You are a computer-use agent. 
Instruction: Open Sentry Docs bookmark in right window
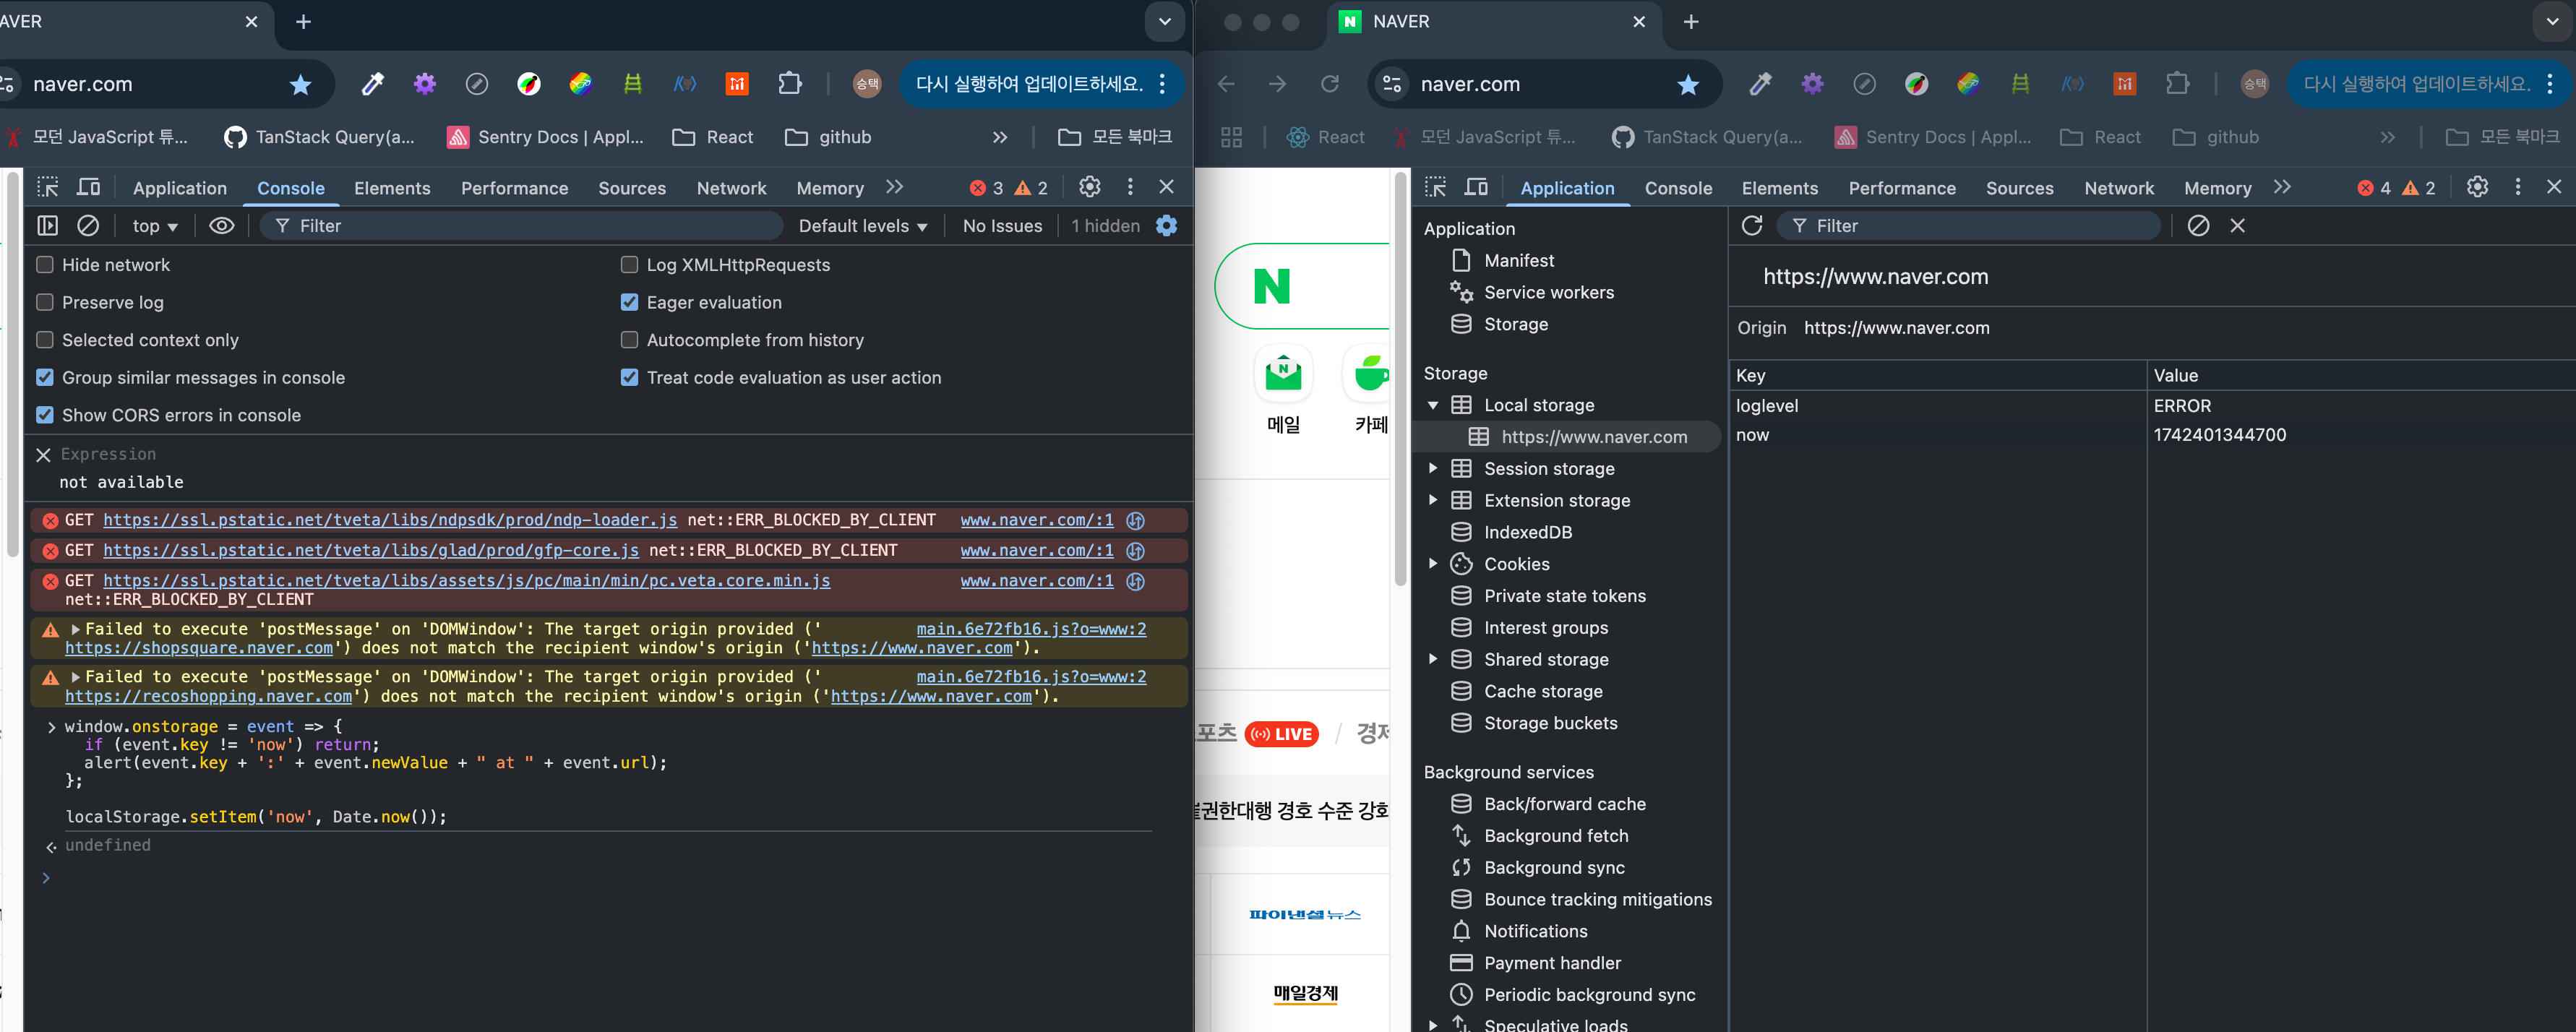pyautogui.click(x=1933, y=137)
